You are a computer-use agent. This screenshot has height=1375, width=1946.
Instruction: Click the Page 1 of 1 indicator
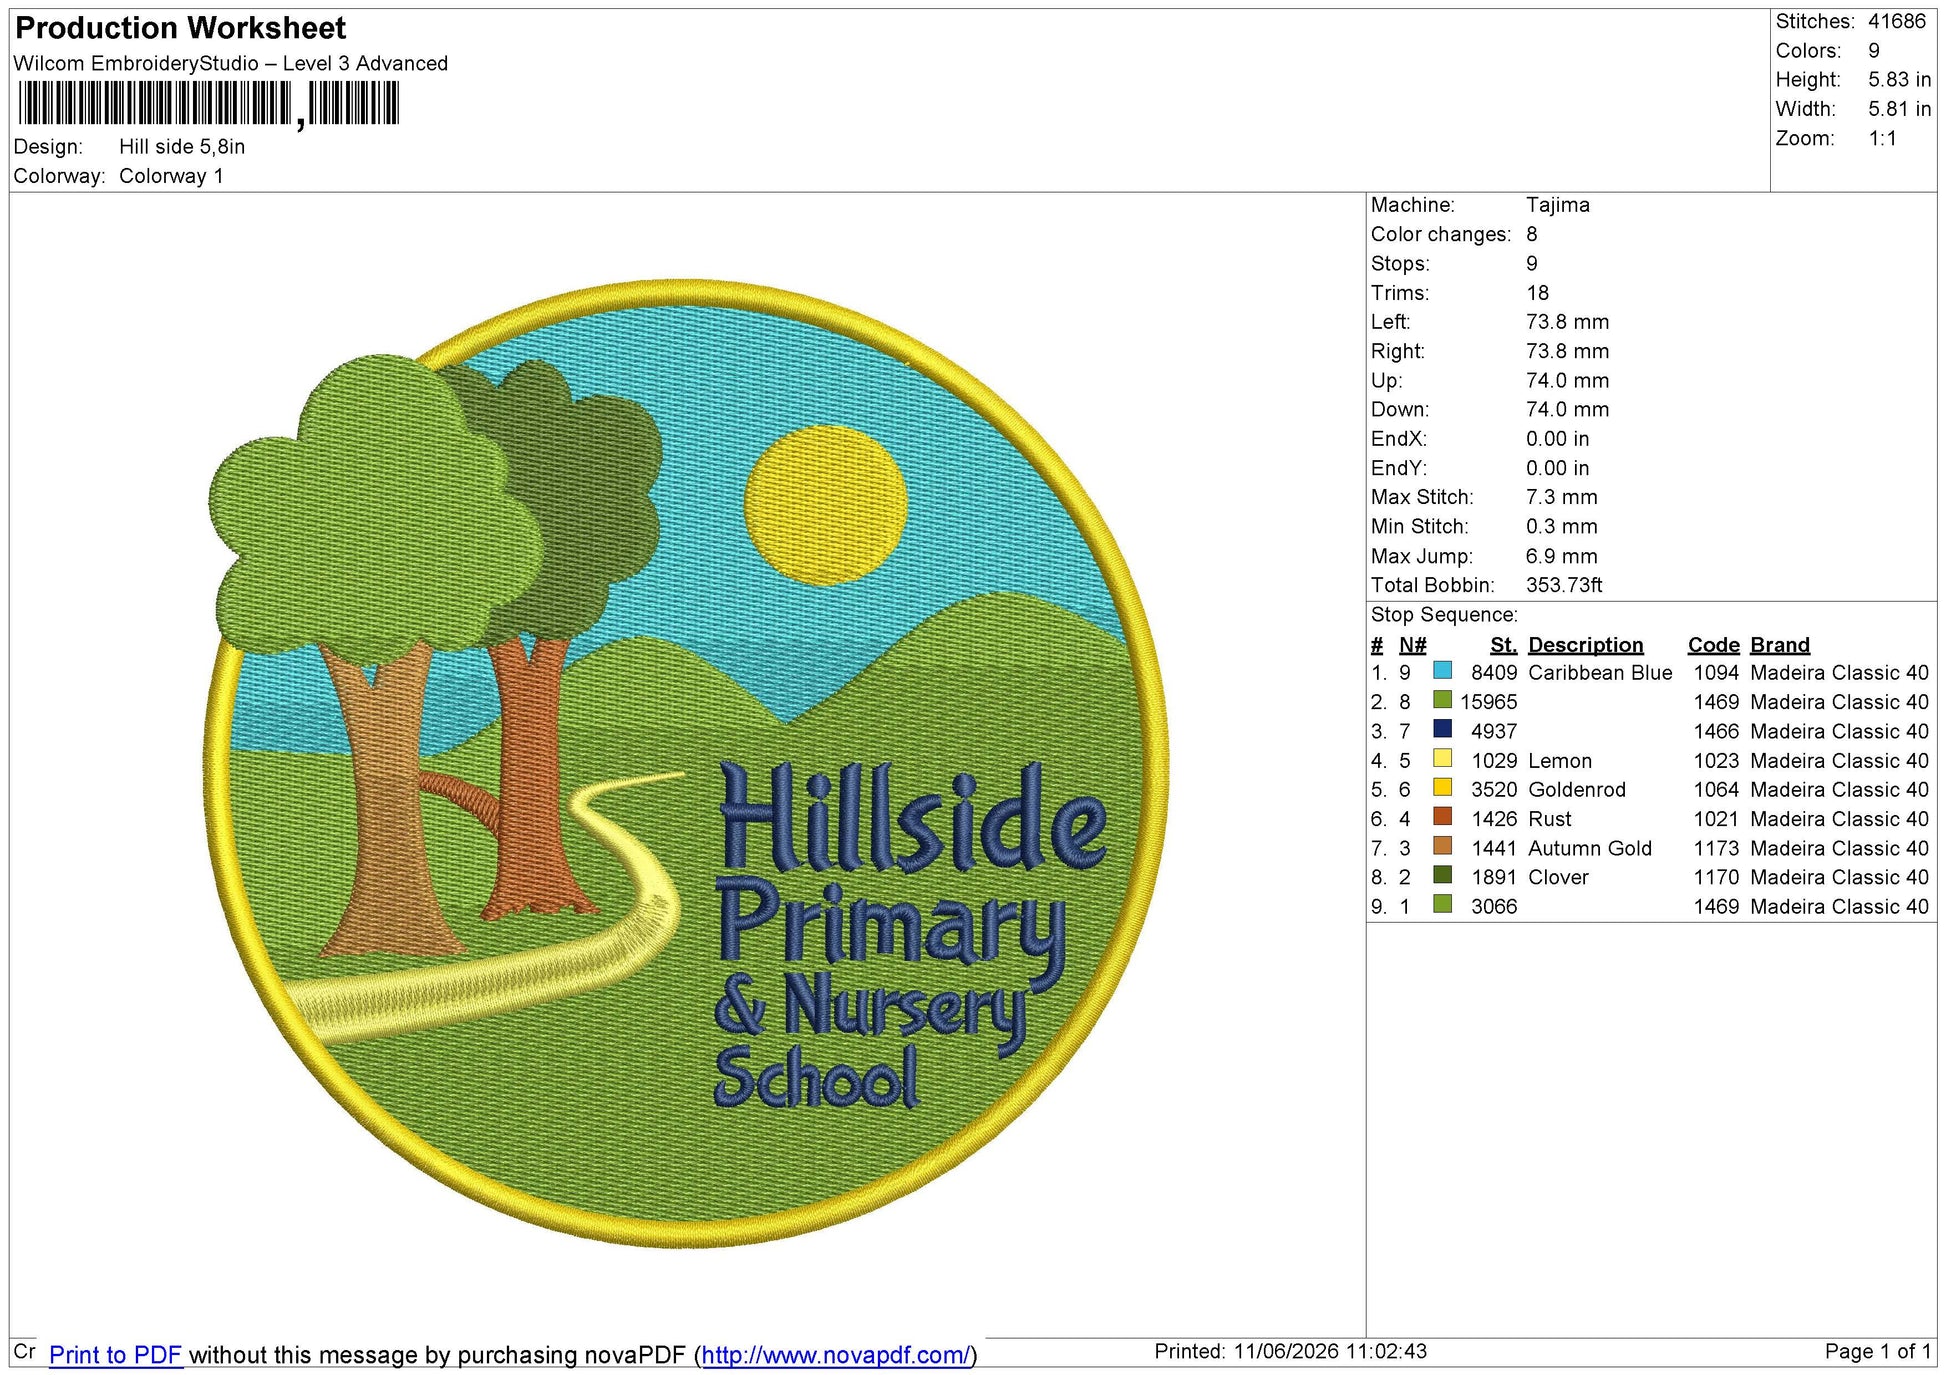coord(1878,1352)
